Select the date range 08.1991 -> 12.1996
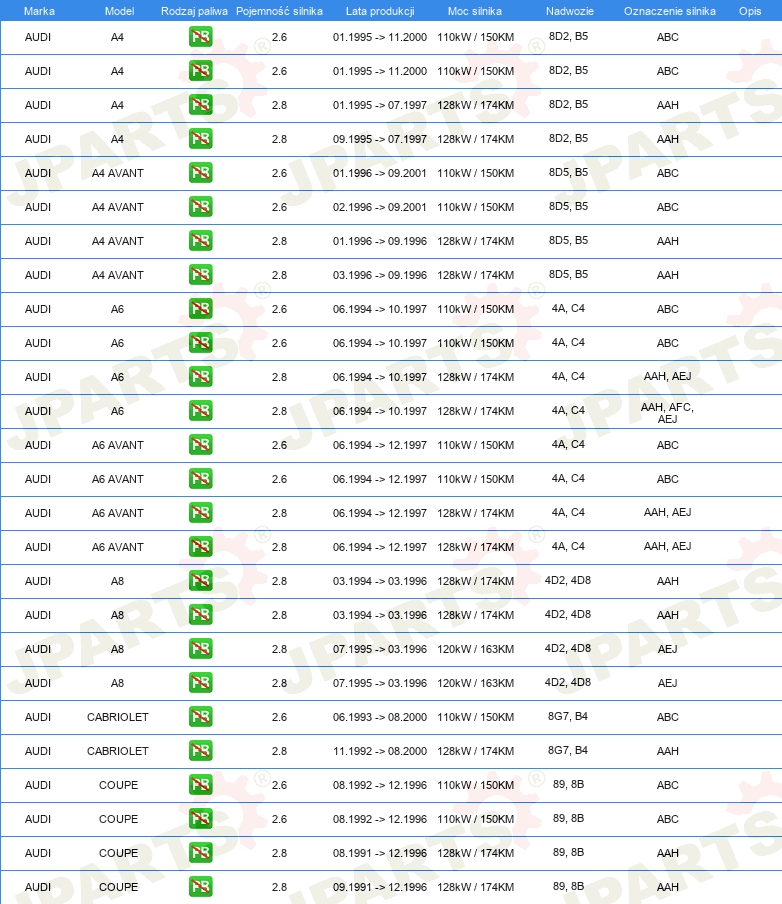The height and width of the screenshot is (904, 782). pyautogui.click(x=380, y=853)
